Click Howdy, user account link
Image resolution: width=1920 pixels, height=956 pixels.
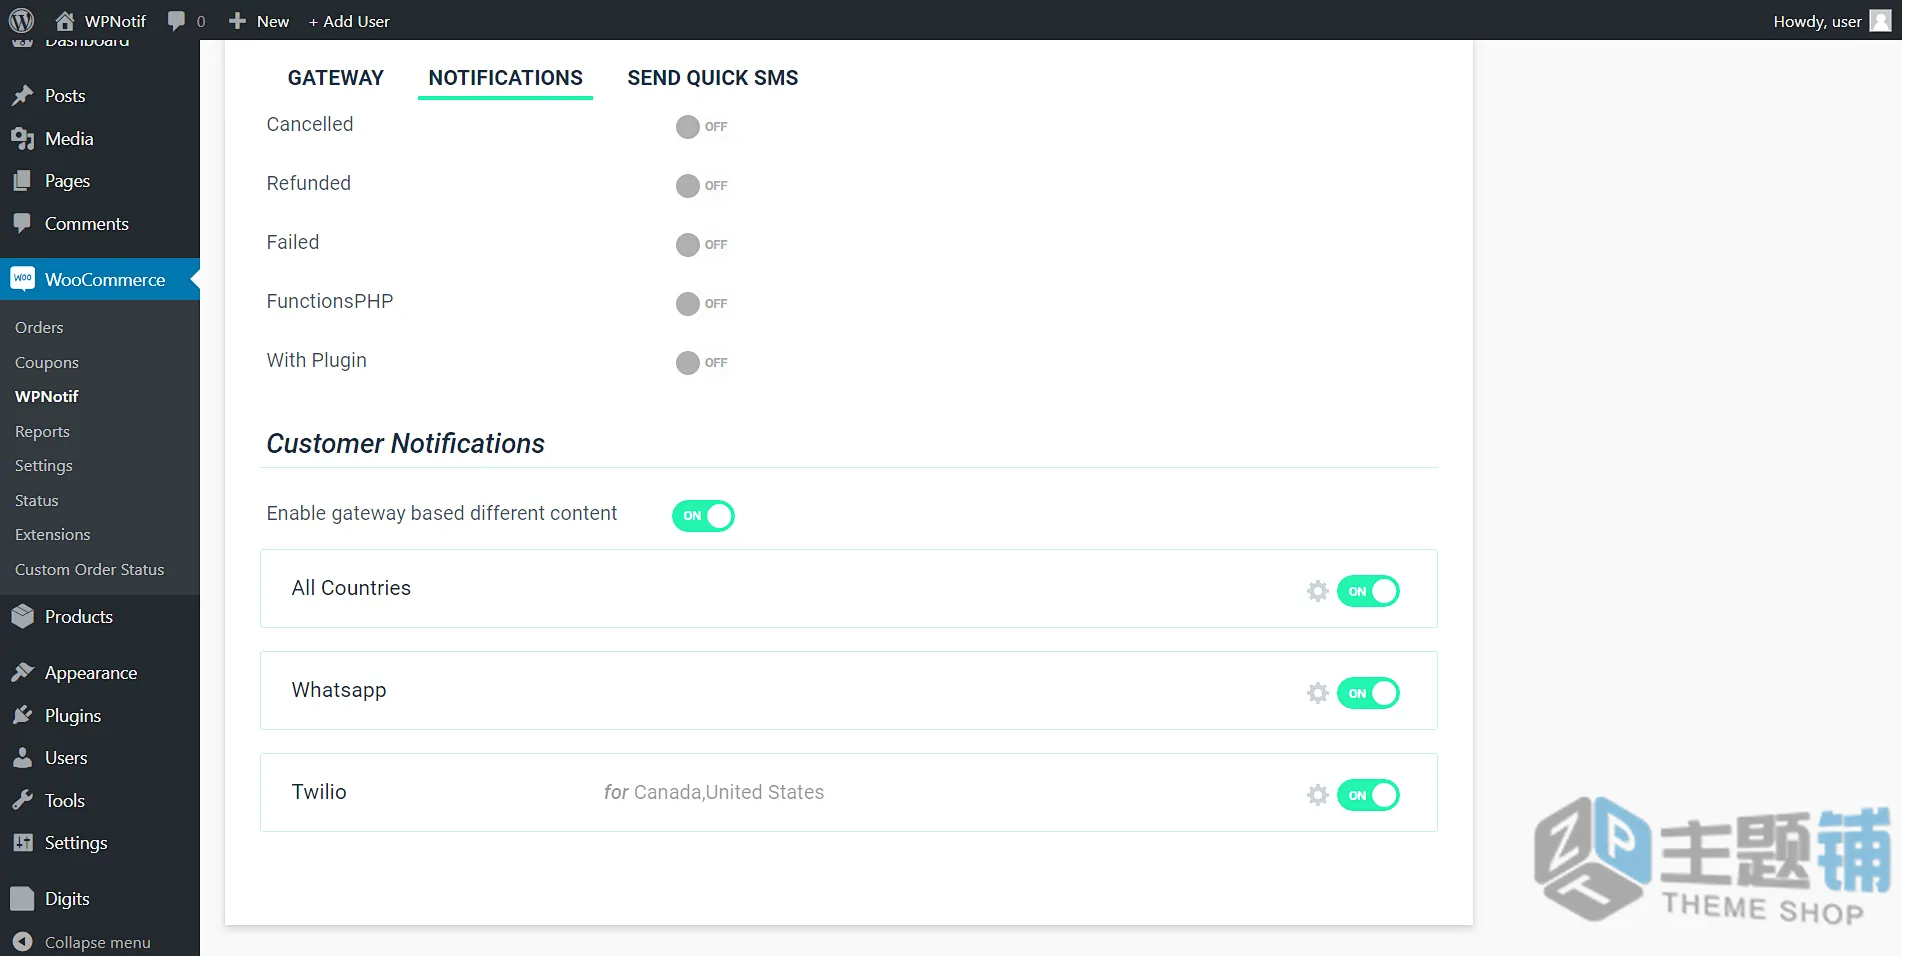[1817, 21]
